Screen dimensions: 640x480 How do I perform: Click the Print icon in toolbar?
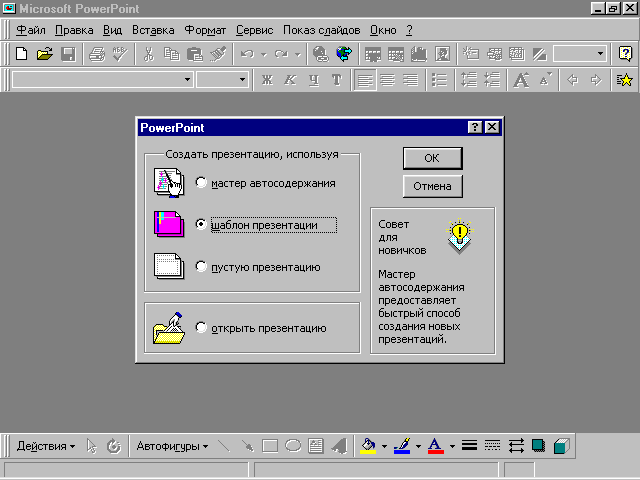(97, 54)
